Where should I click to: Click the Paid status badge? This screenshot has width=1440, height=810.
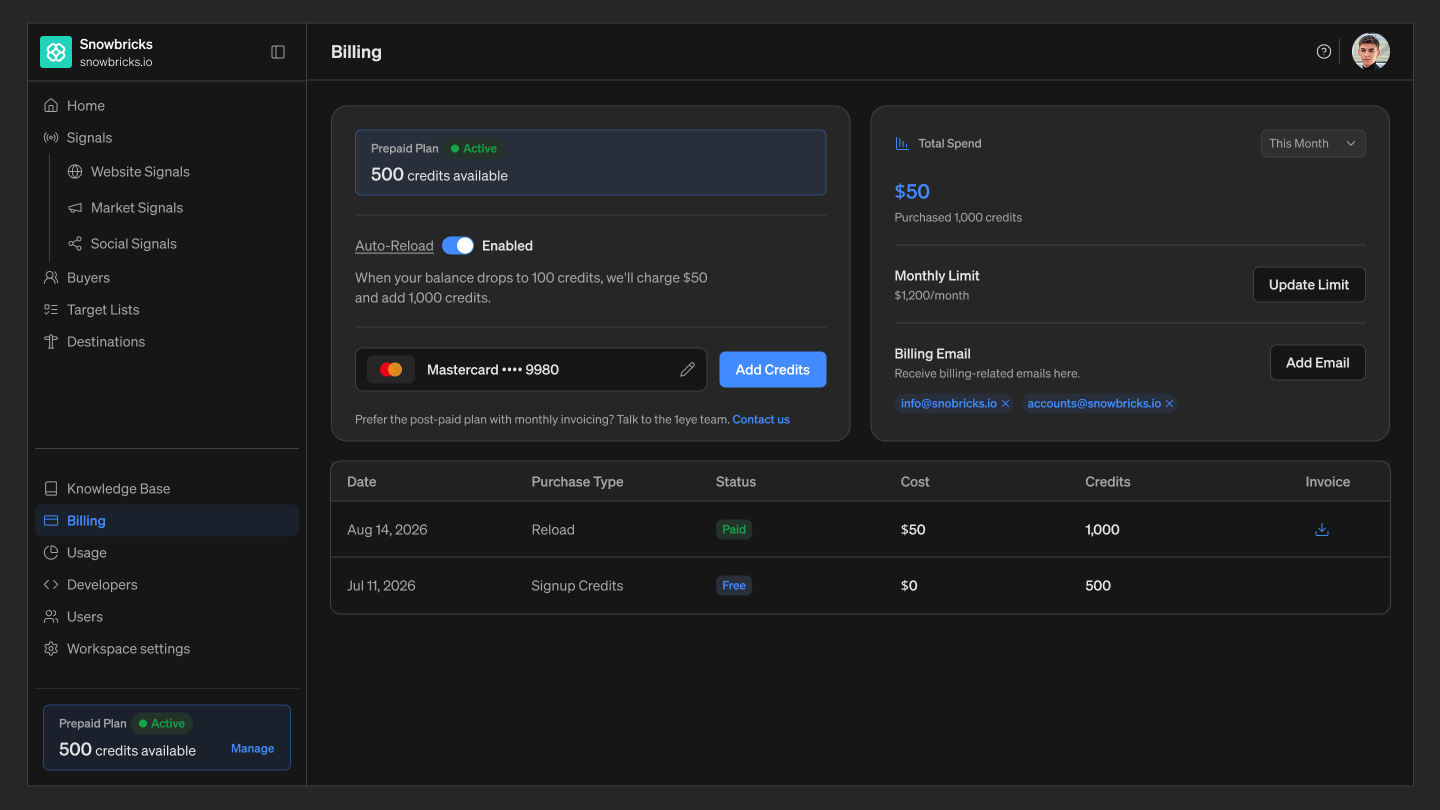734,530
